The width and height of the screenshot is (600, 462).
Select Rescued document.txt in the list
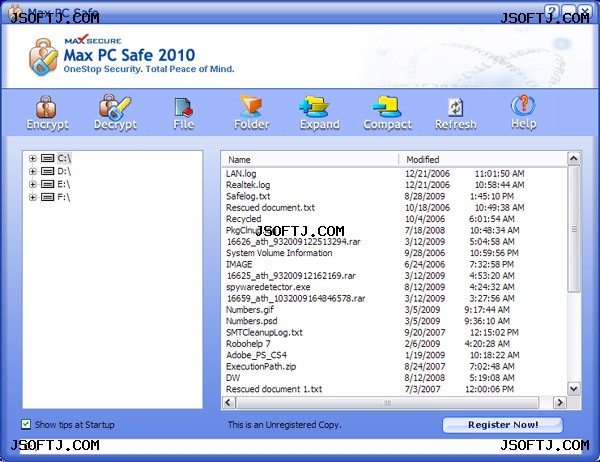click(270, 208)
